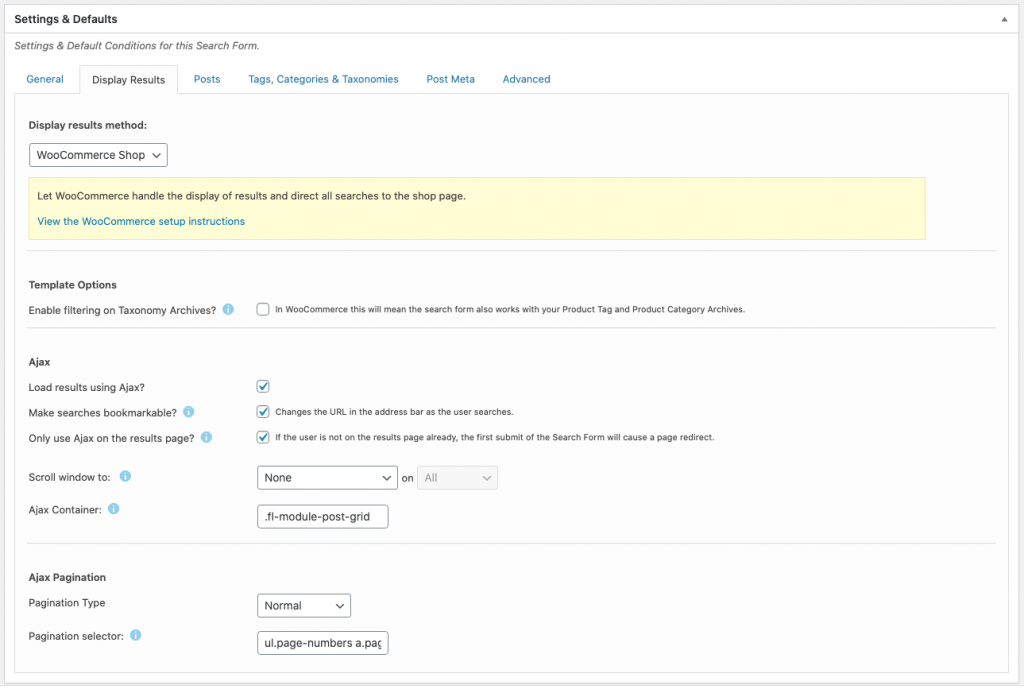Click the 'Make searches bookmarkable?' label
This screenshot has height=689, width=1024.
[103, 413]
